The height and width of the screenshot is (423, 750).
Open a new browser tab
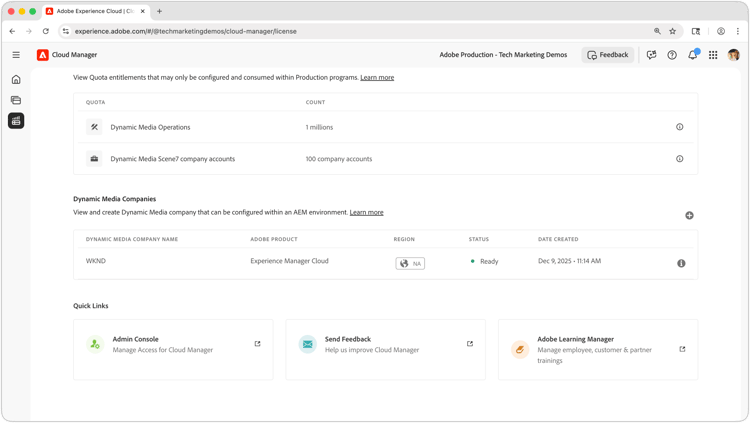pyautogui.click(x=159, y=11)
